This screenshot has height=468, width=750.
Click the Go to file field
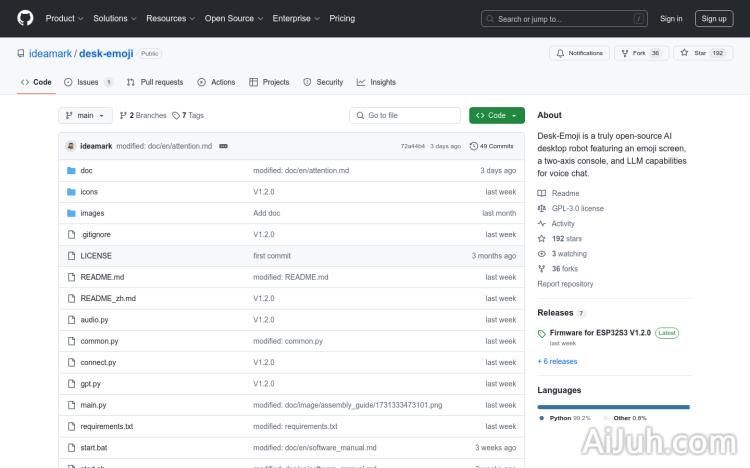(405, 115)
